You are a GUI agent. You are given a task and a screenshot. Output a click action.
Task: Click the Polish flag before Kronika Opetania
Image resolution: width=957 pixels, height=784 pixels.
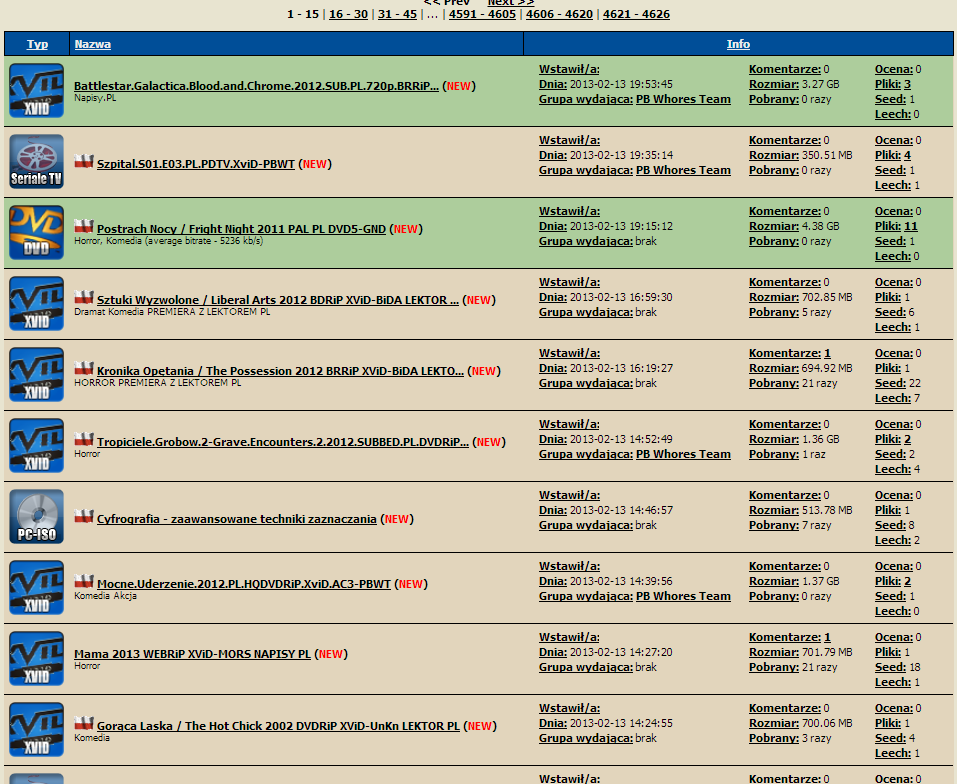tap(84, 369)
